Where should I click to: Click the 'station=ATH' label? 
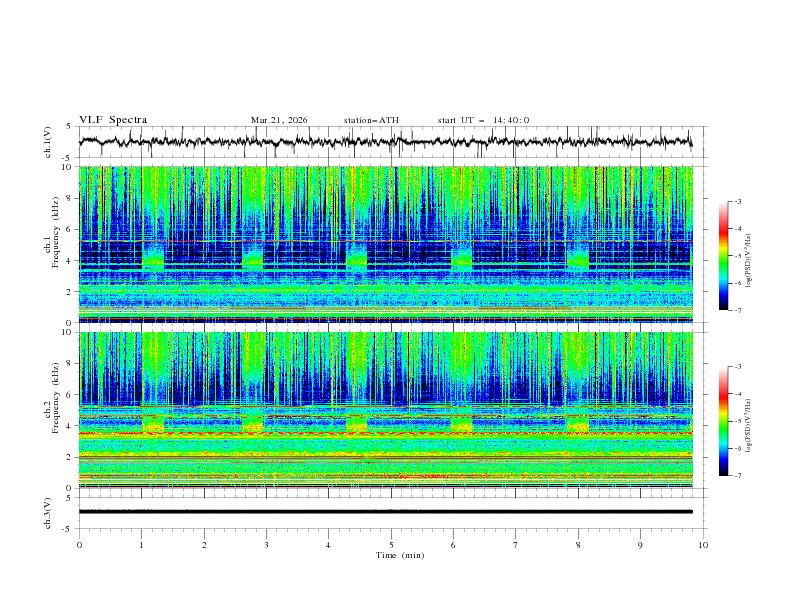pyautogui.click(x=371, y=120)
